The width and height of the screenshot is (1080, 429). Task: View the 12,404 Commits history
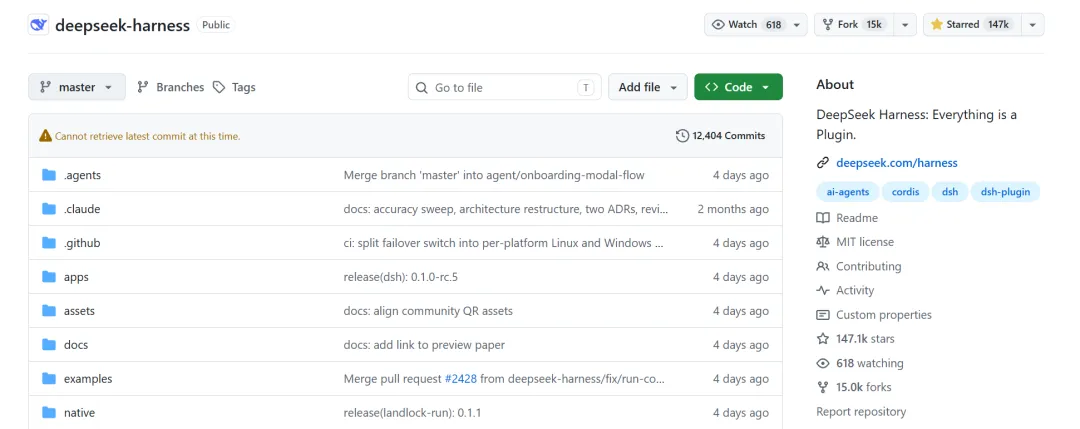(720, 136)
